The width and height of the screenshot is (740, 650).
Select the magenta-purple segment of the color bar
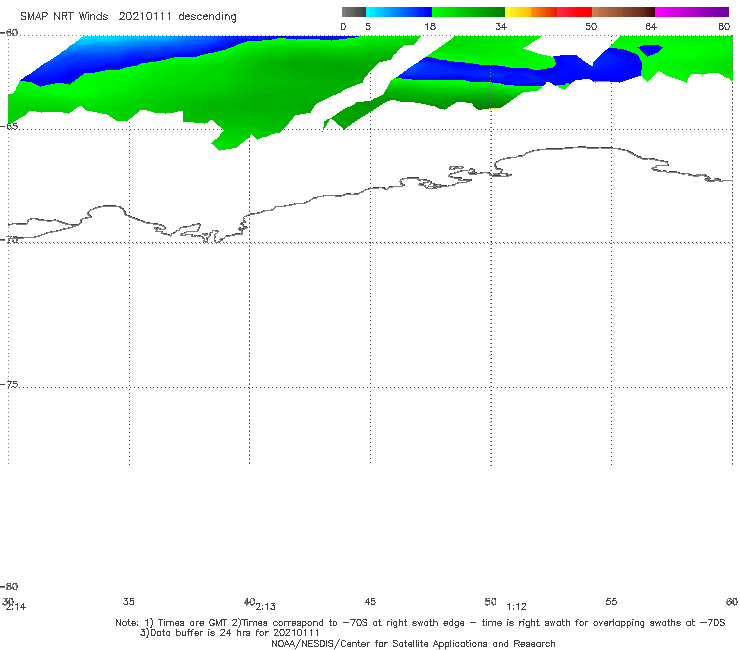[692, 12]
